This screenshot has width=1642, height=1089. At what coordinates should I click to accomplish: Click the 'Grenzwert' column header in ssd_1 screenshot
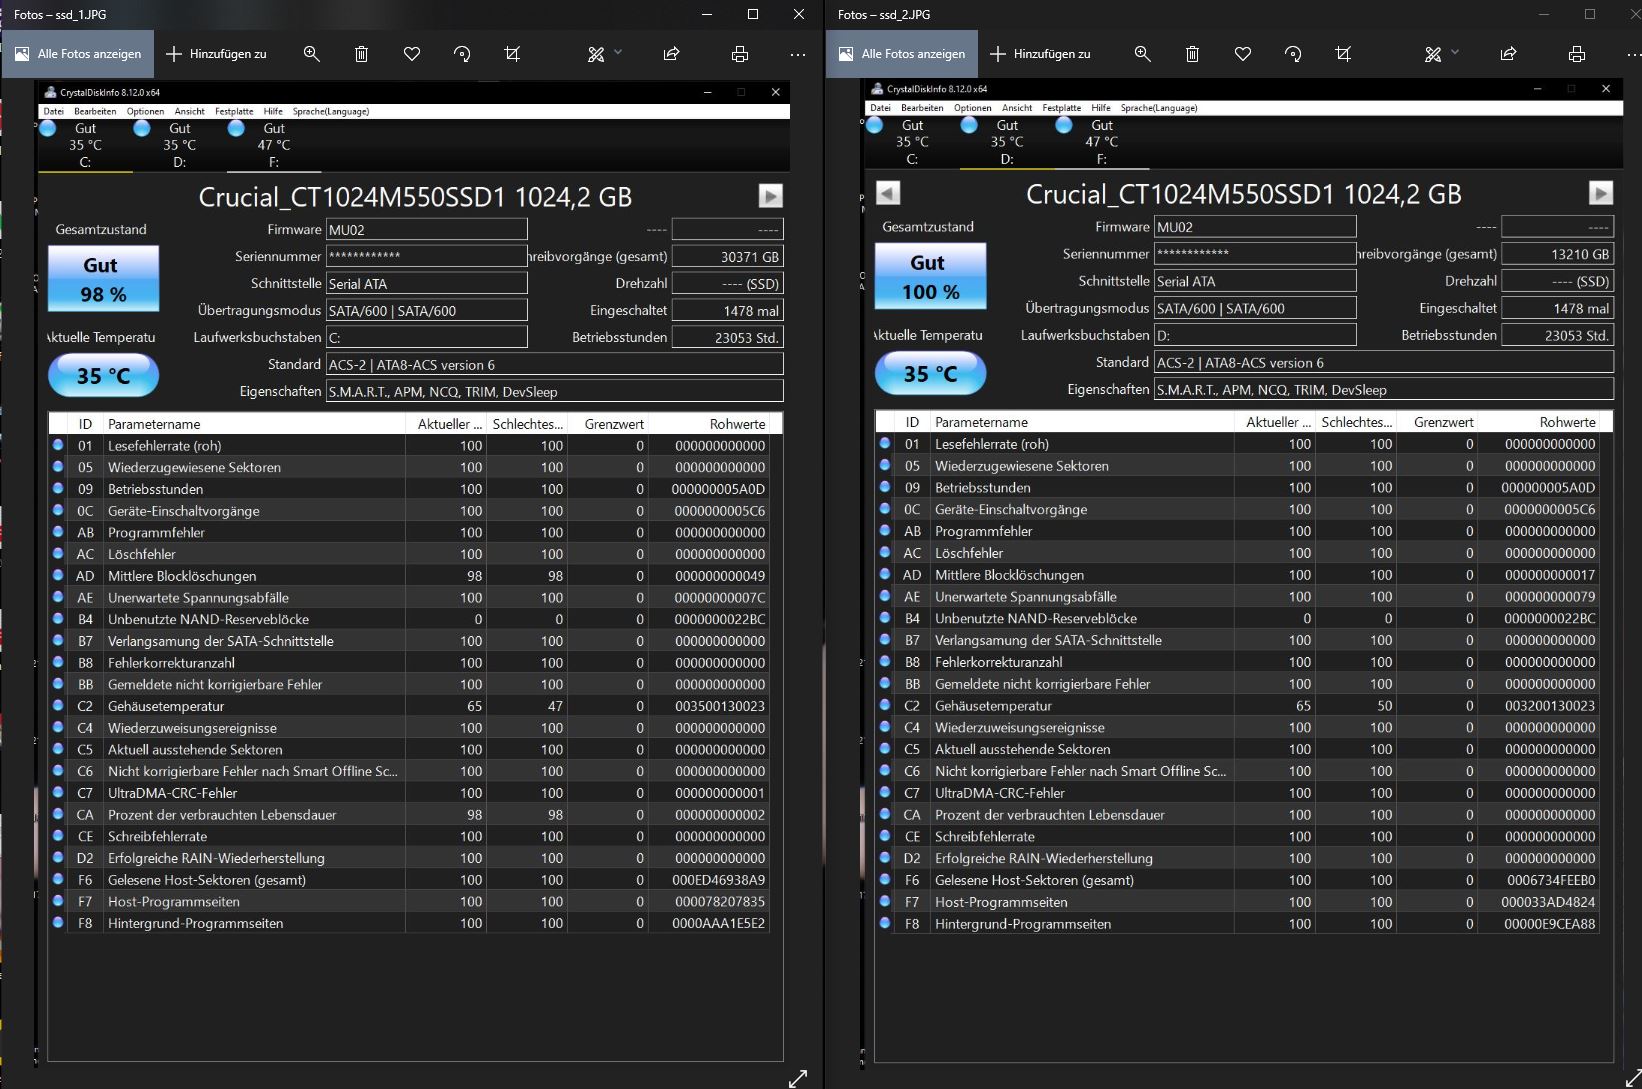[x=607, y=424]
